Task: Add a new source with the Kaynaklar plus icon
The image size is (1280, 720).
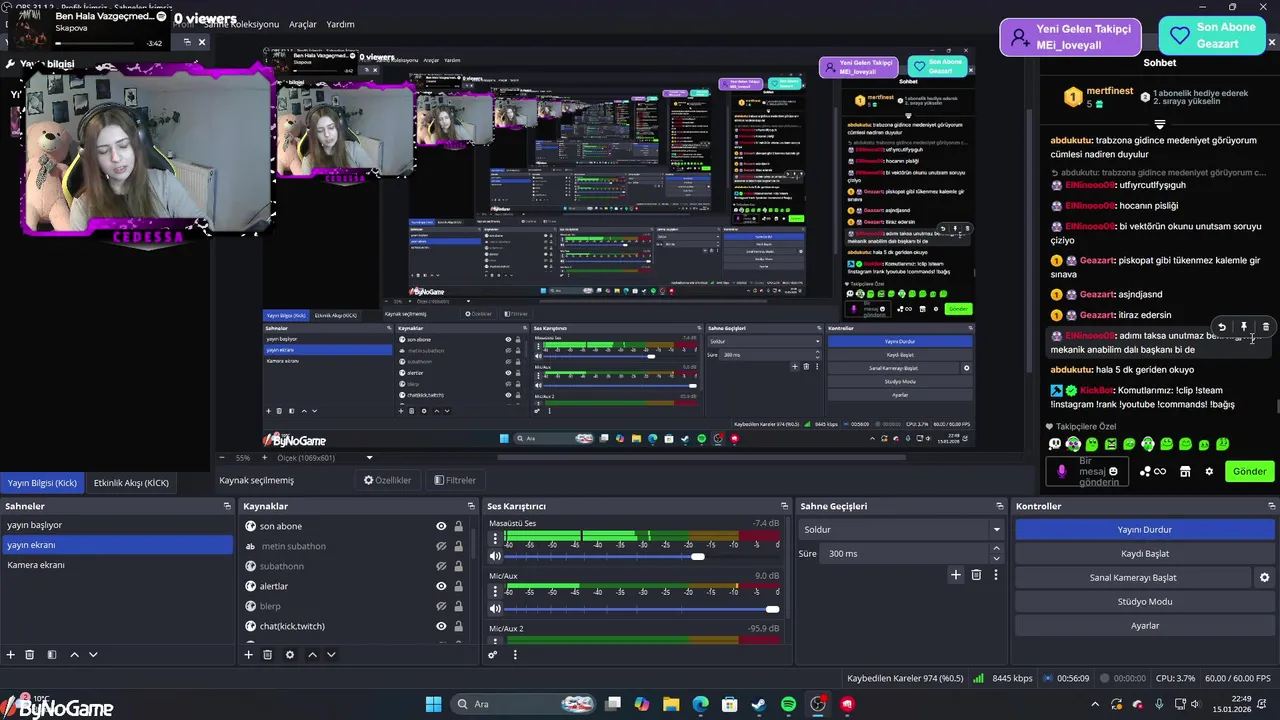Action: coord(249,655)
